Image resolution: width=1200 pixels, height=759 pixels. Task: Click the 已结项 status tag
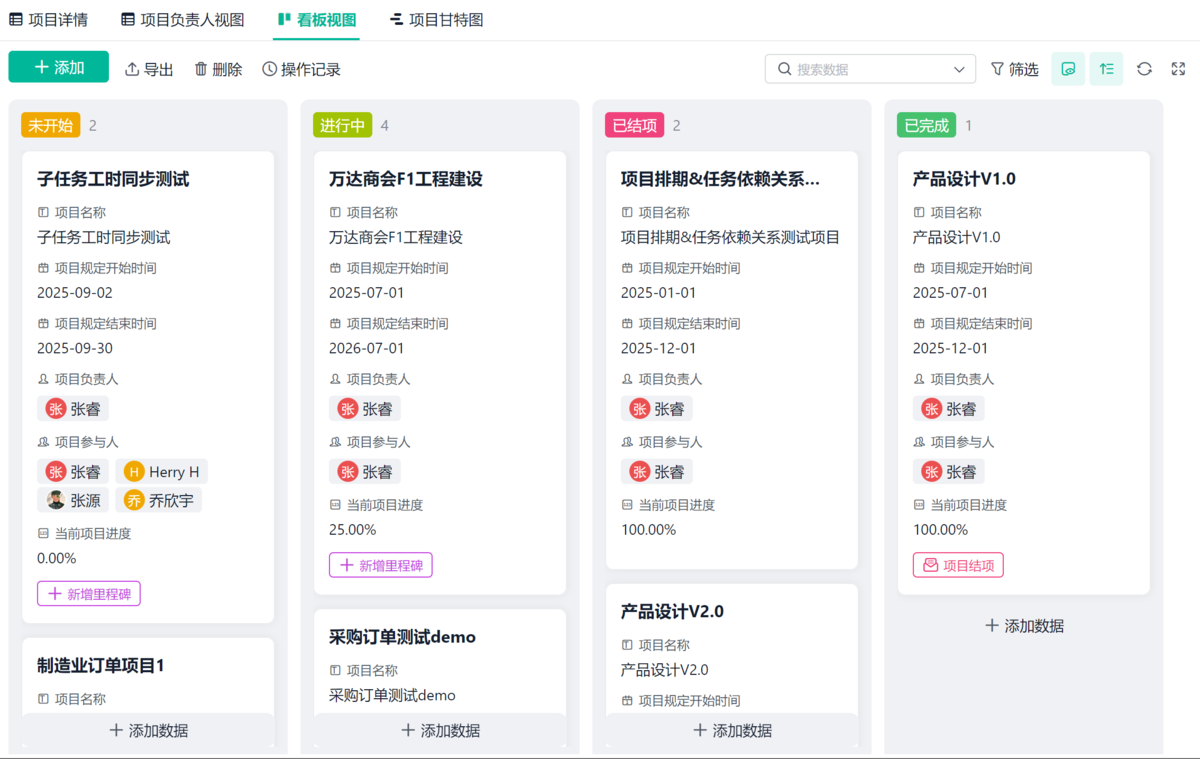[634, 125]
